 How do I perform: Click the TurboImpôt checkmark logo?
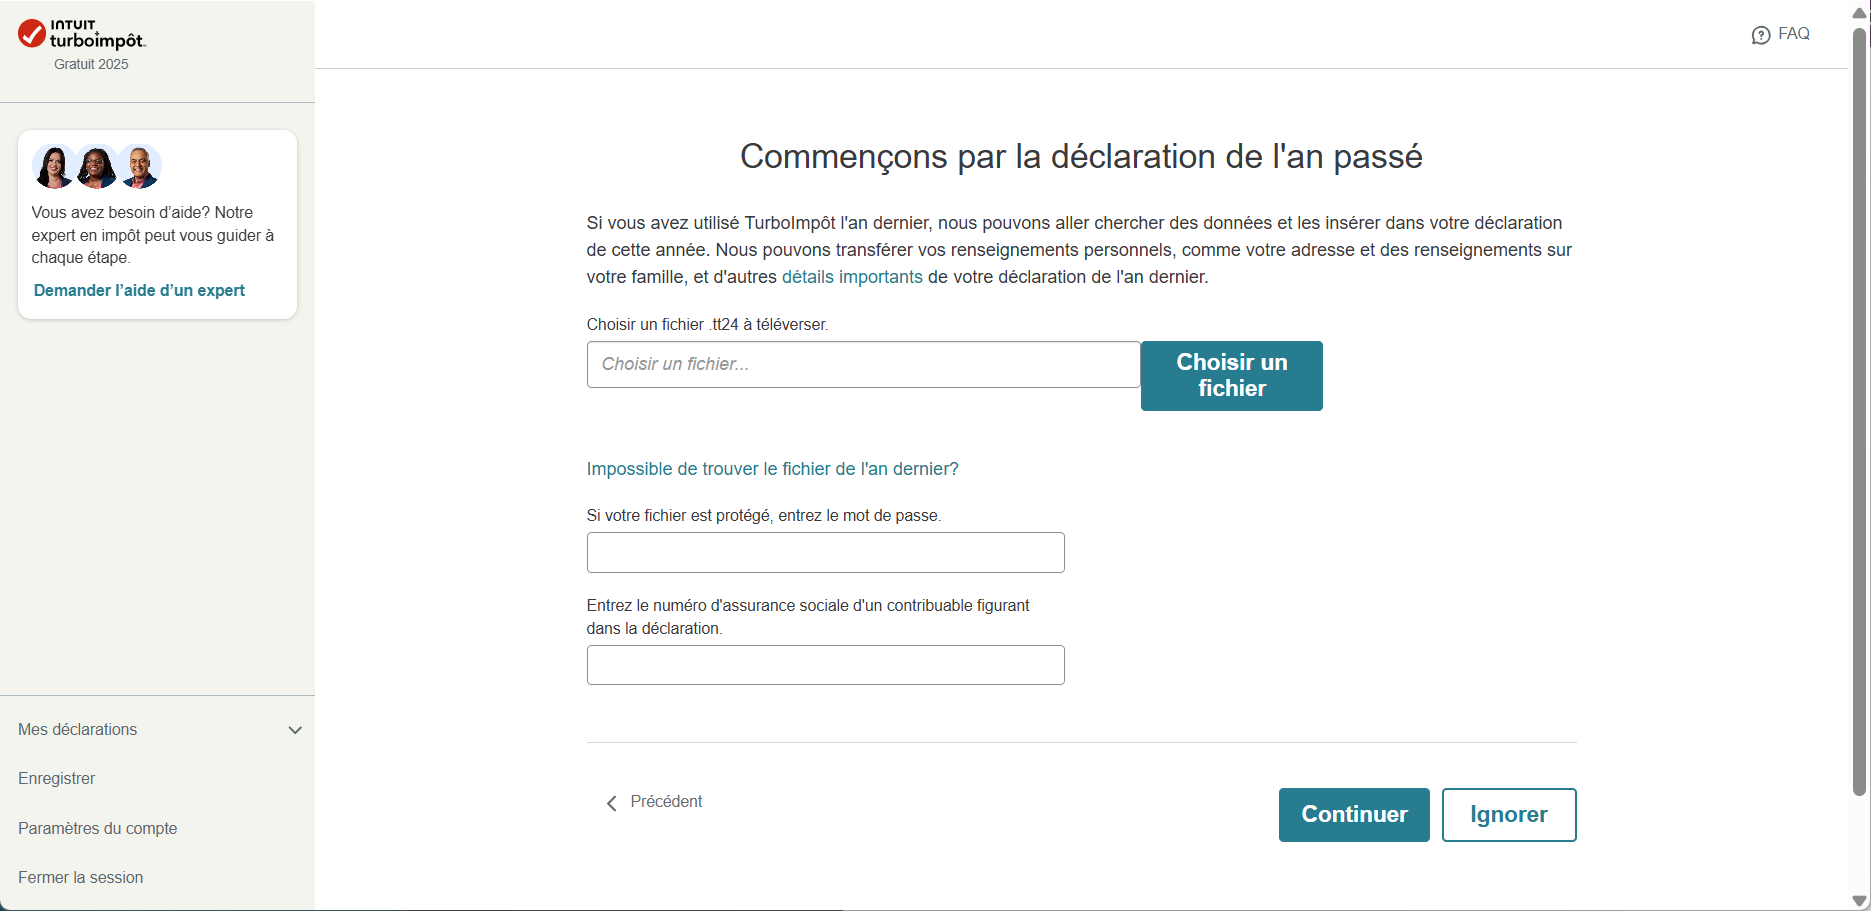point(32,34)
